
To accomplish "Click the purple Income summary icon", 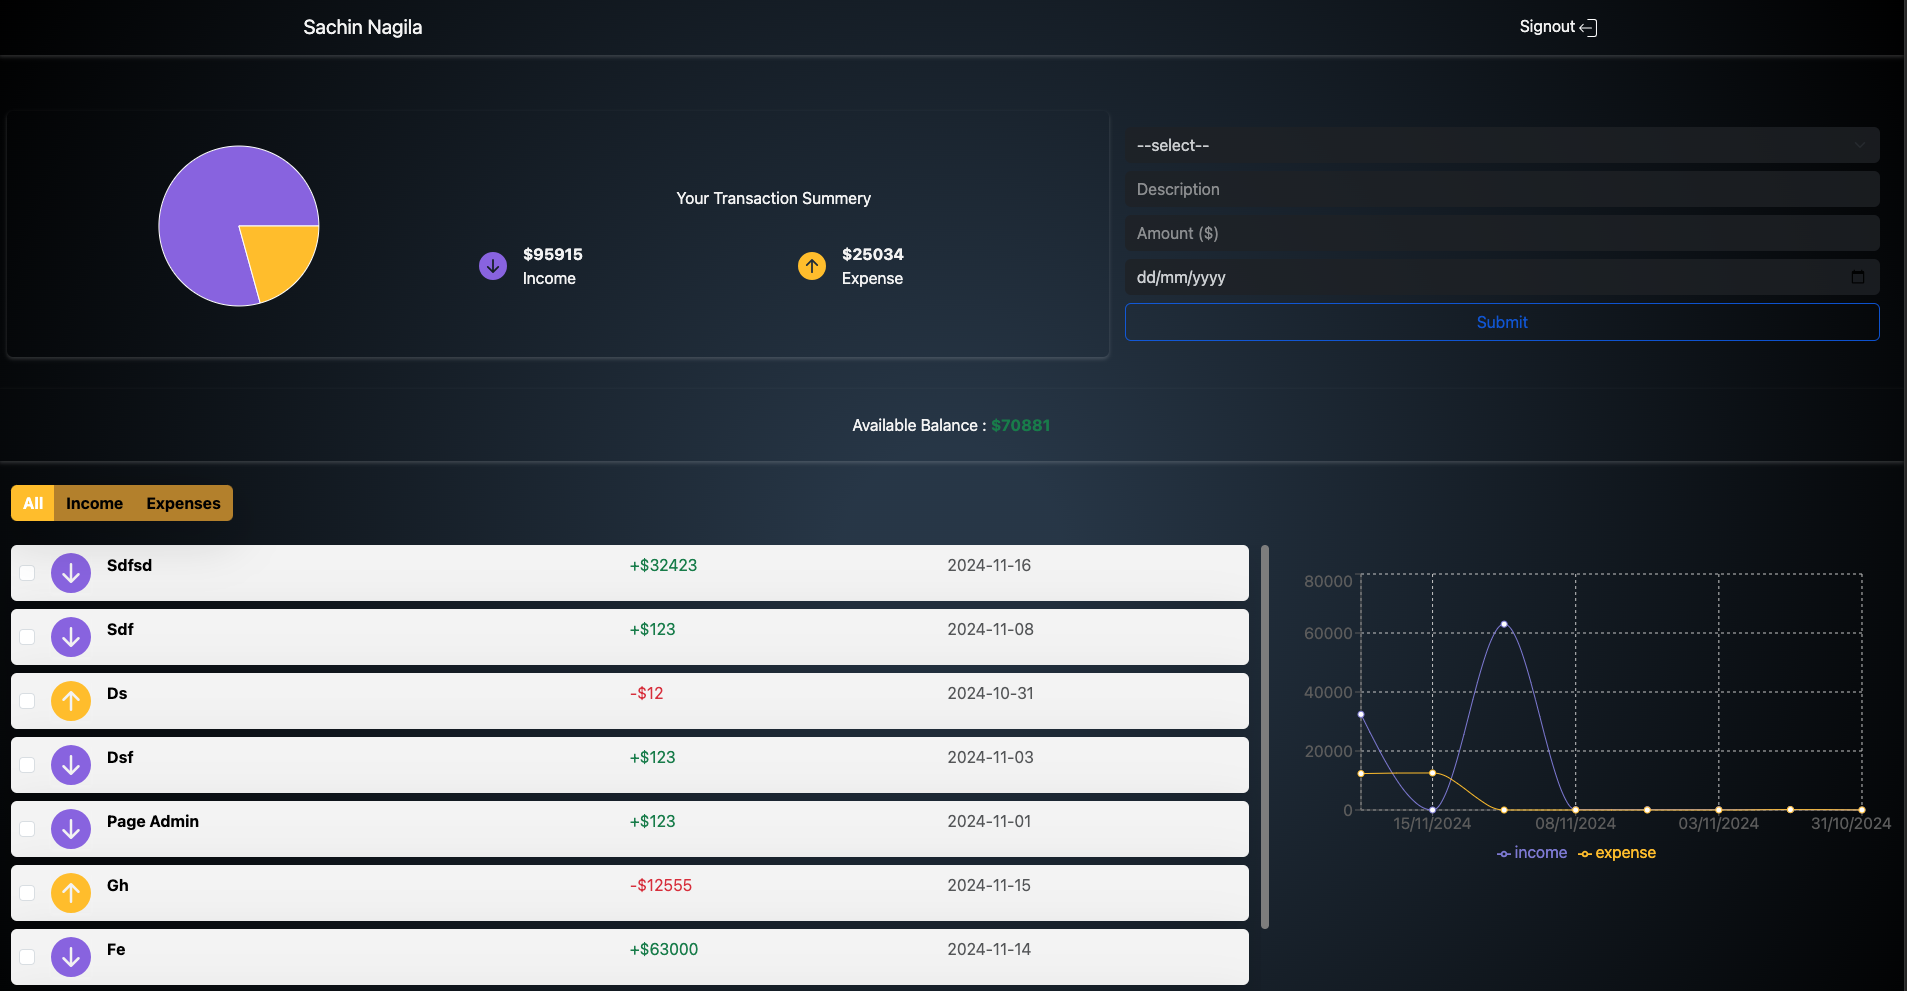I will 493,266.
